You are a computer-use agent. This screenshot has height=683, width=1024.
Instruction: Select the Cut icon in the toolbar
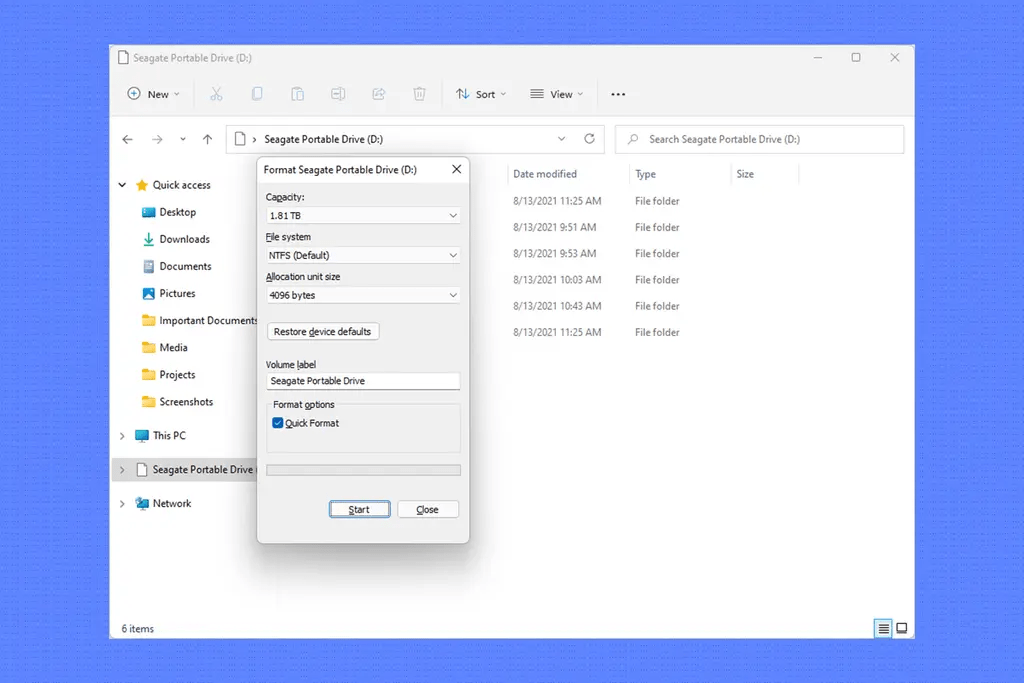(x=216, y=93)
